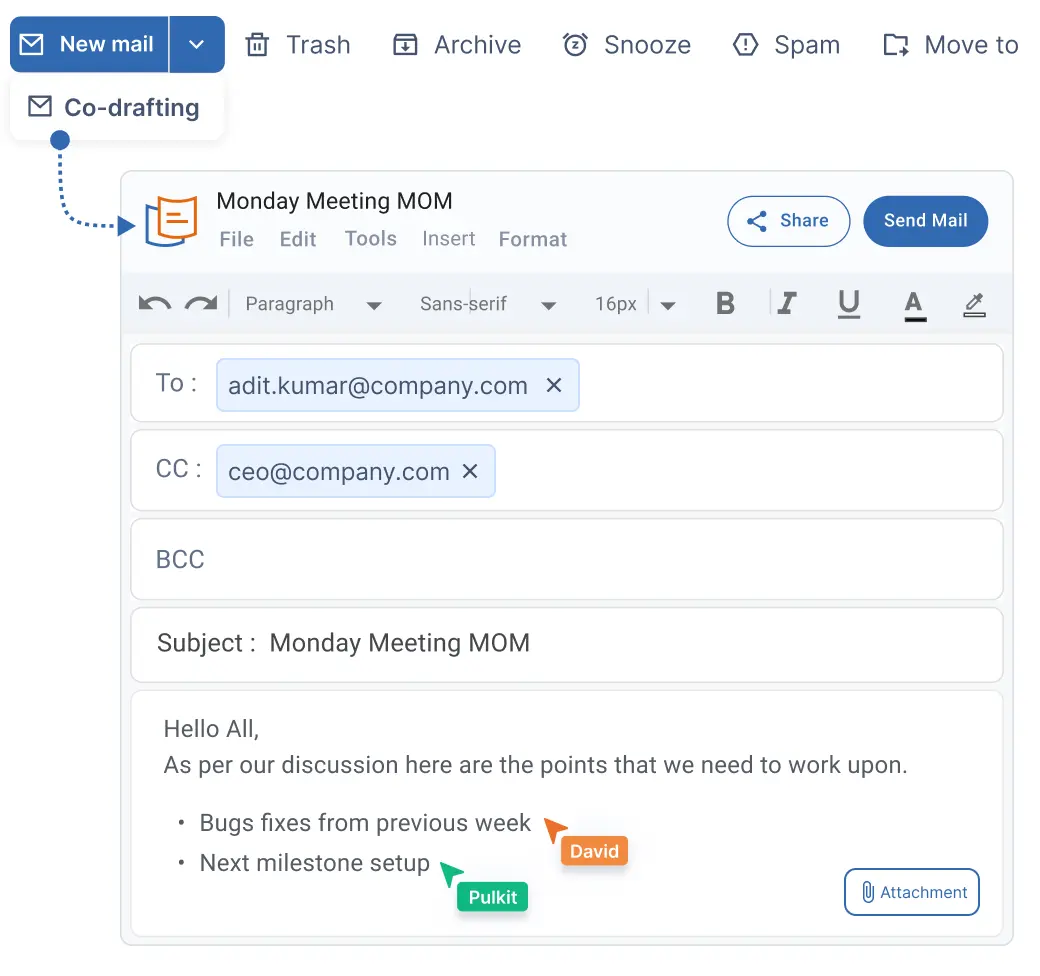Toggle underline formatting

point(849,304)
